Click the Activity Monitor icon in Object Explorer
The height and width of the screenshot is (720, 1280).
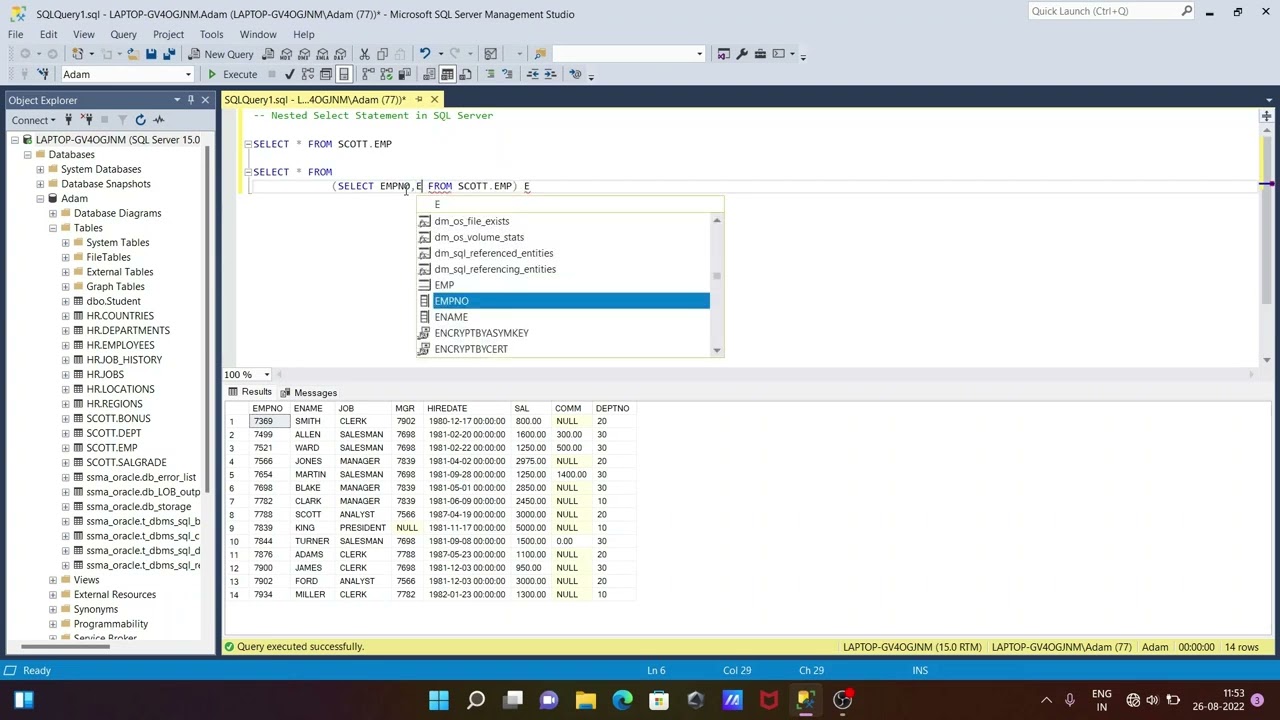159,120
